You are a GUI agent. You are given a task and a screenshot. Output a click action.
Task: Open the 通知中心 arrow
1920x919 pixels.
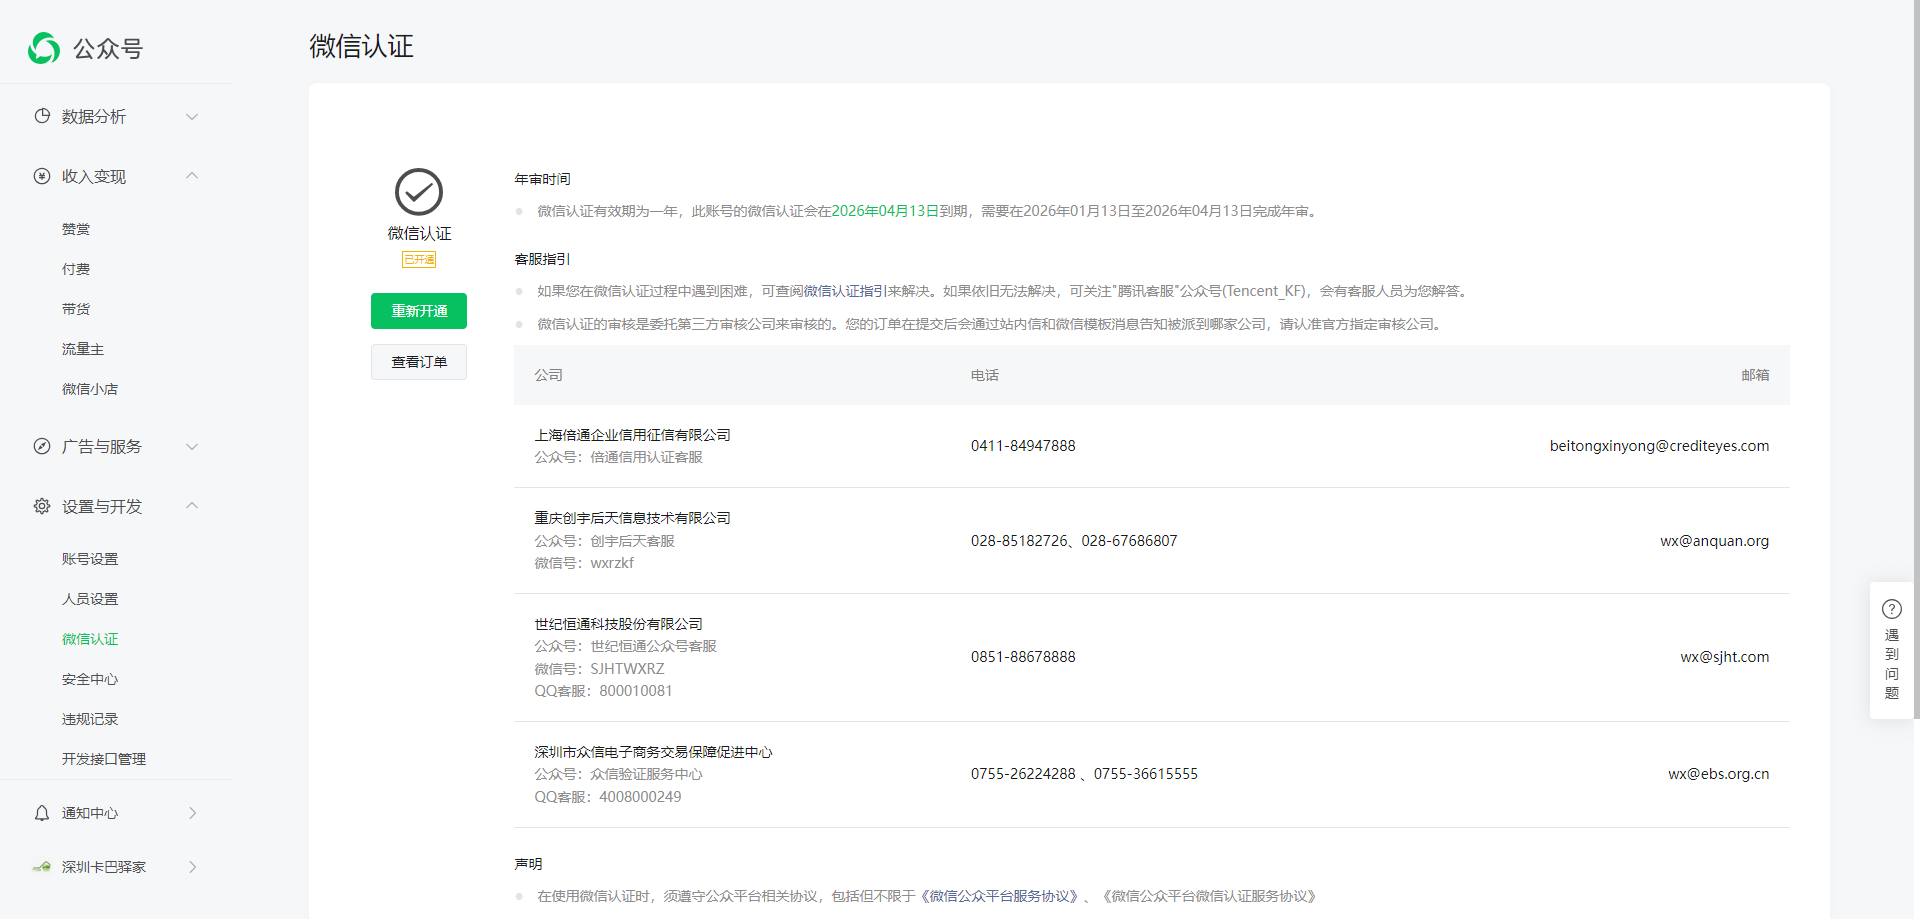(x=193, y=813)
